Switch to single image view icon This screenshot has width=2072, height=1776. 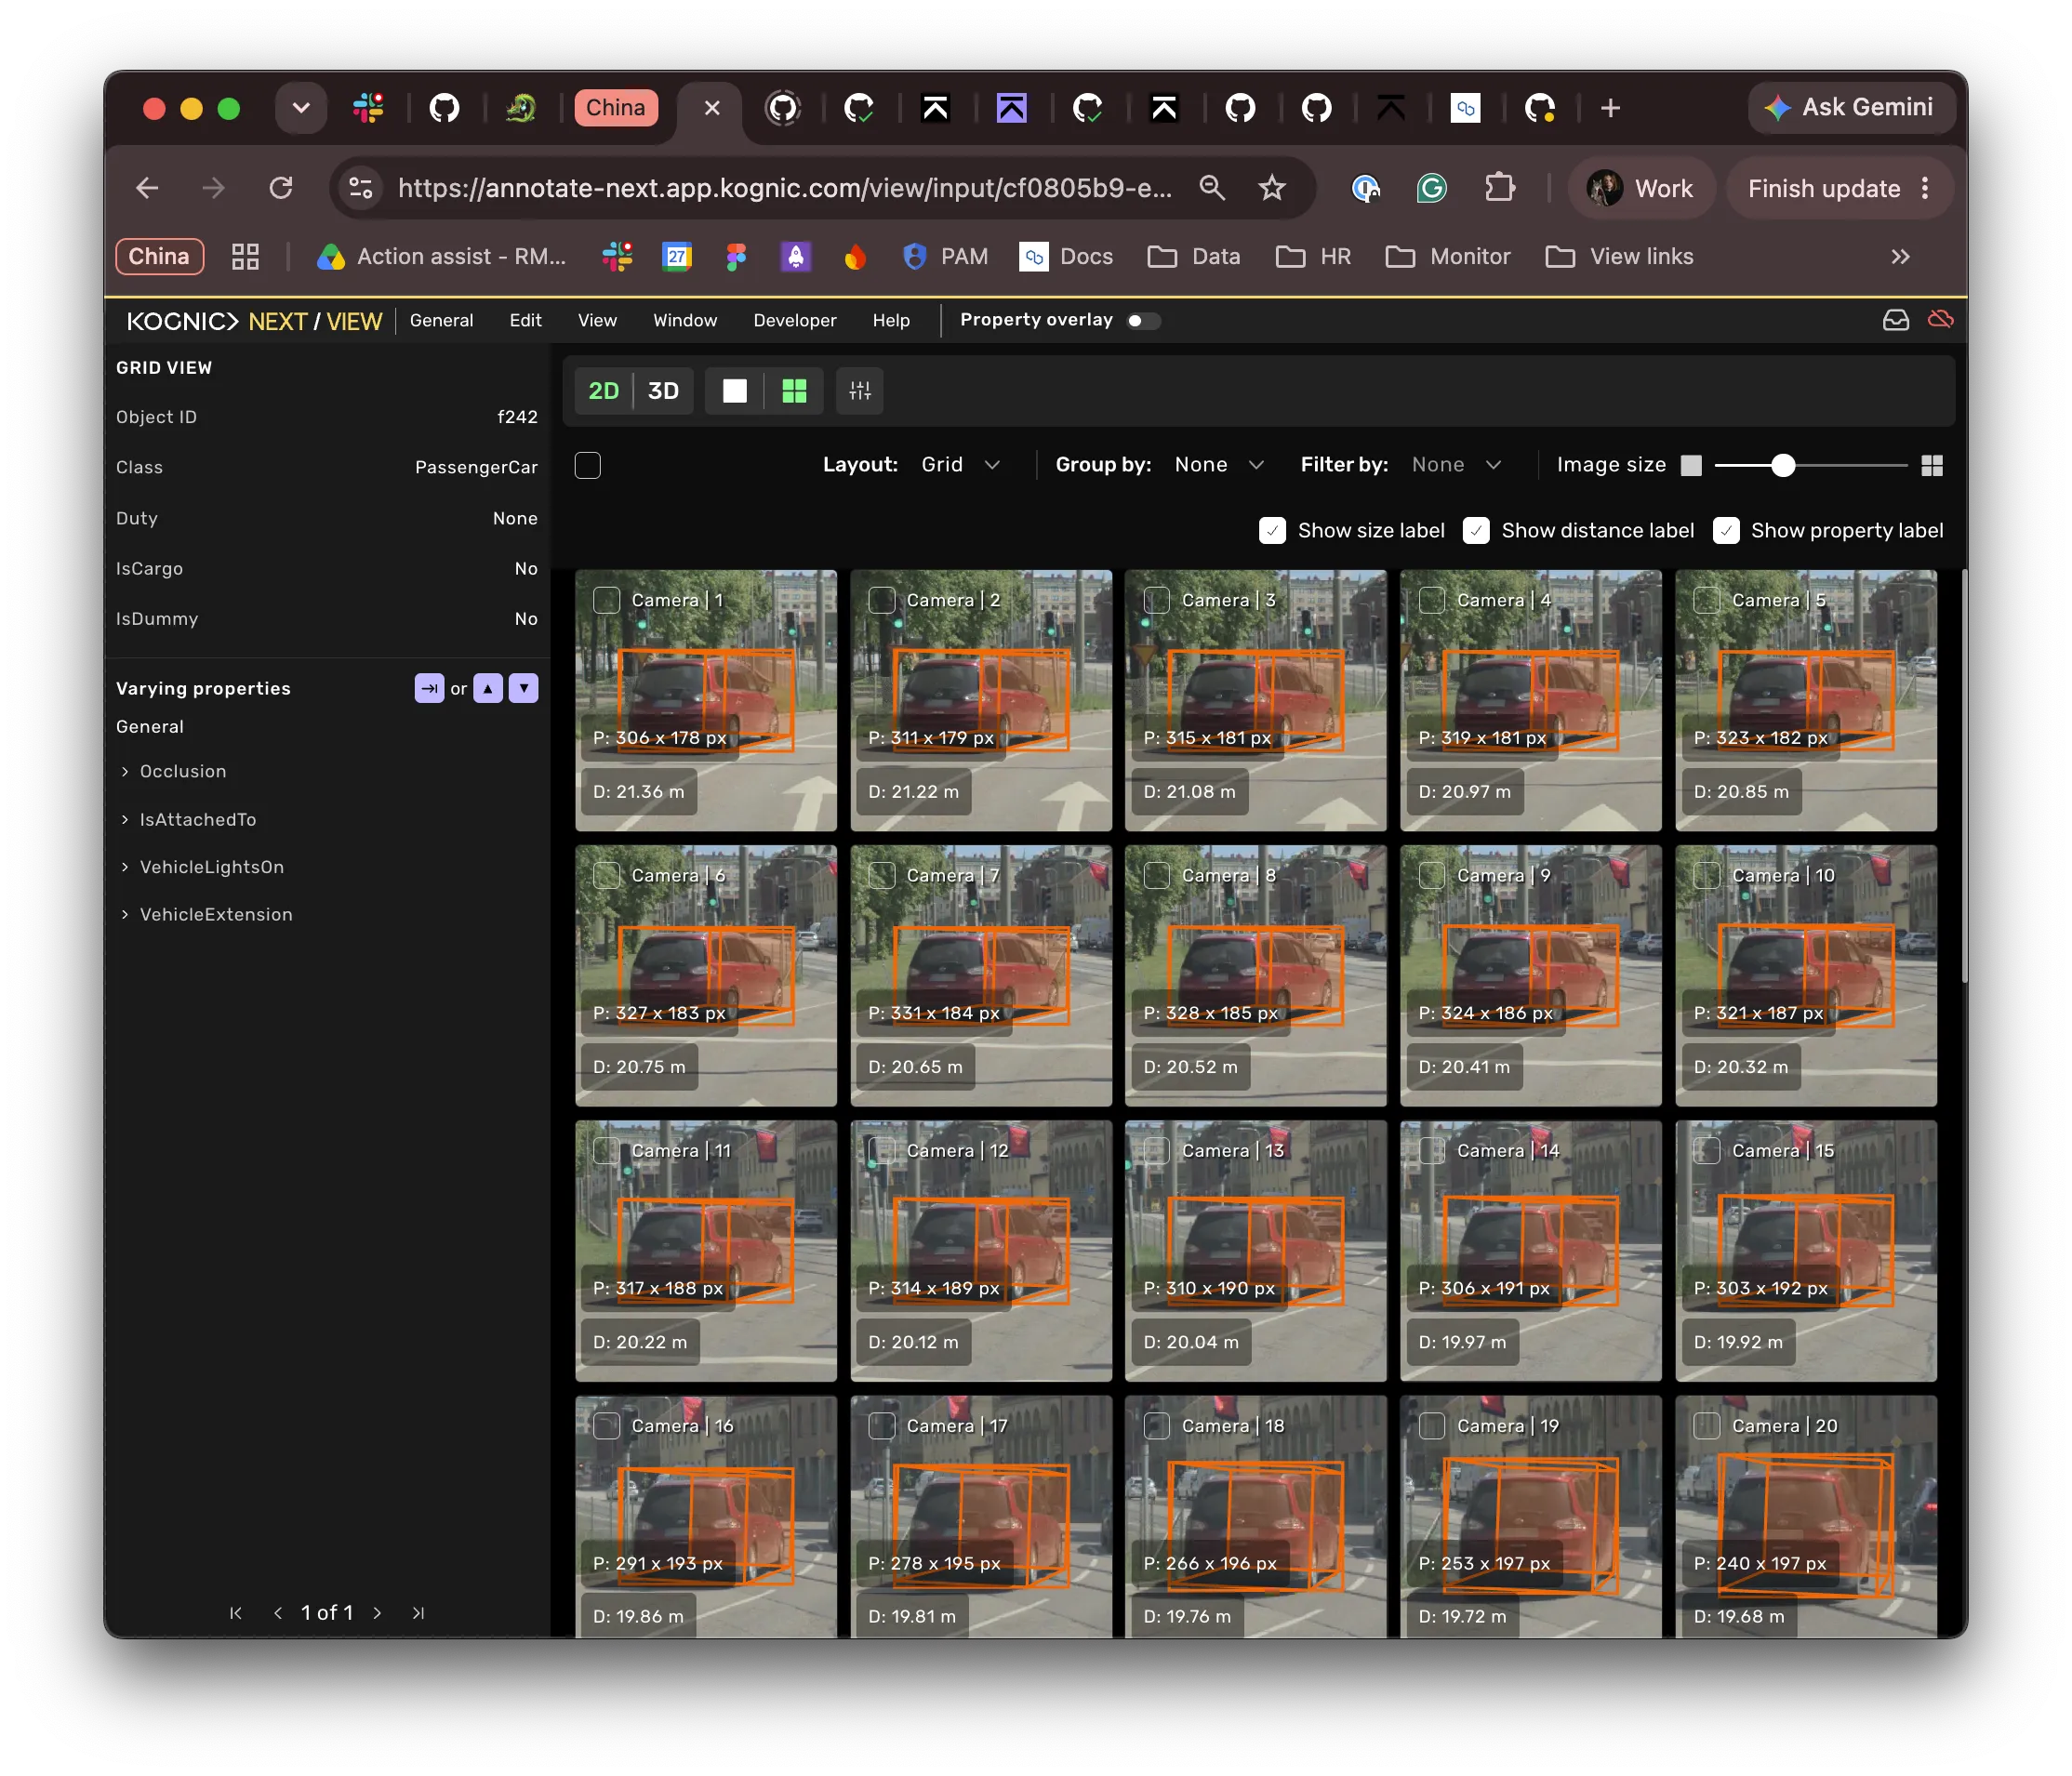point(735,391)
